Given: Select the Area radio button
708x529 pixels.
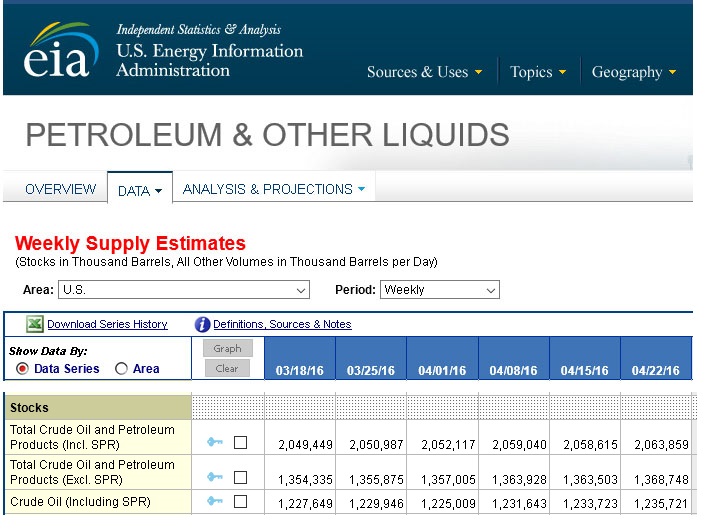Looking at the screenshot, I should coord(122,369).
